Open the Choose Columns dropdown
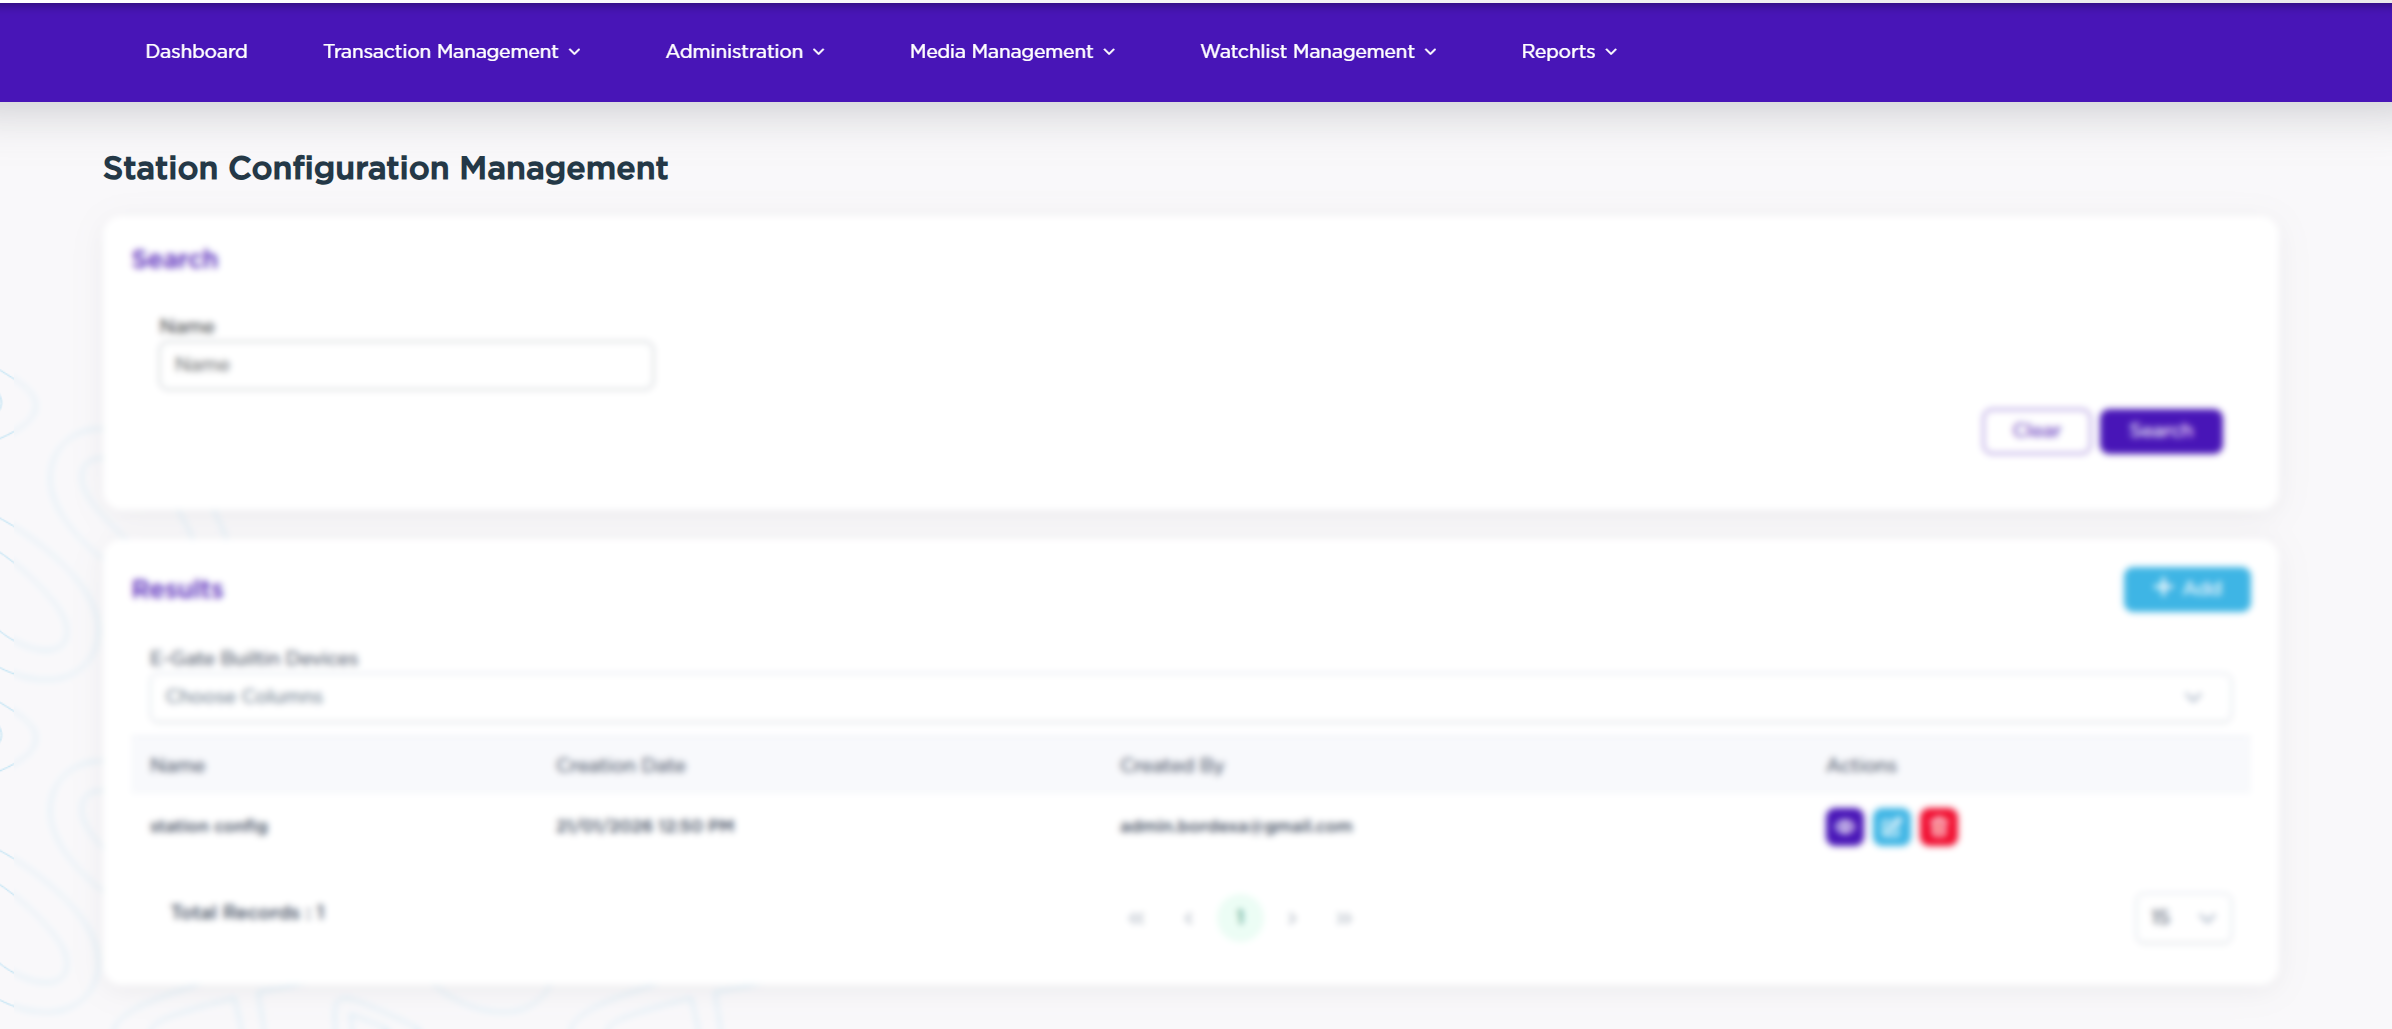The image size is (2392, 1029). click(x=1189, y=697)
